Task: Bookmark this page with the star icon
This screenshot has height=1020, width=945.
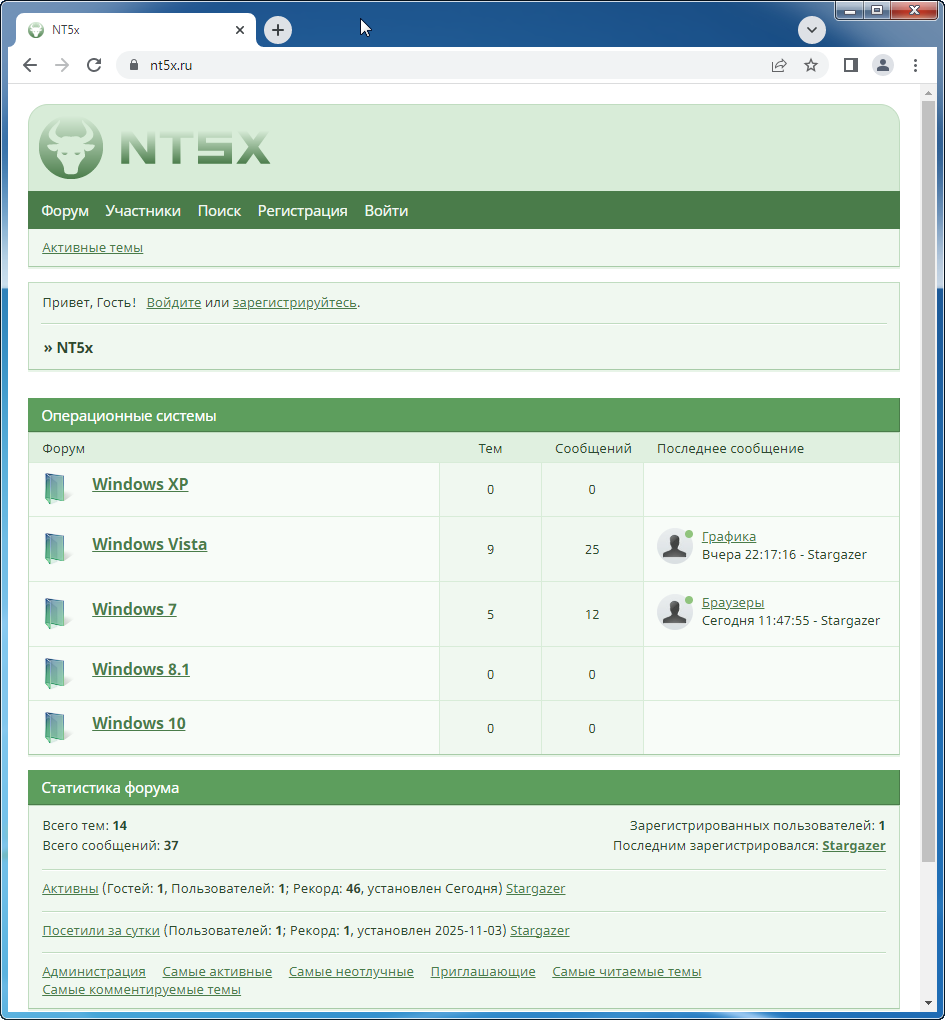Action: [x=811, y=65]
